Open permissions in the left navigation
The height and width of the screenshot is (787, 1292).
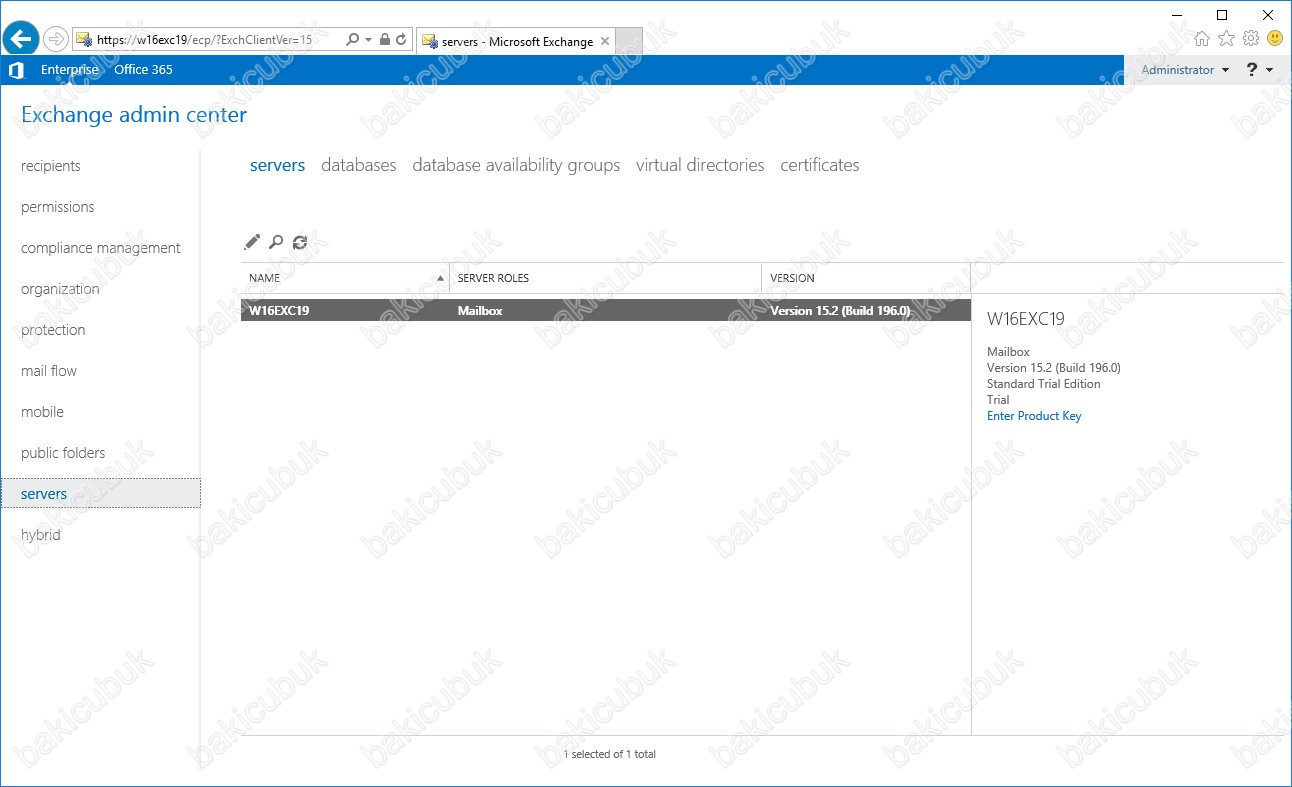[58, 207]
